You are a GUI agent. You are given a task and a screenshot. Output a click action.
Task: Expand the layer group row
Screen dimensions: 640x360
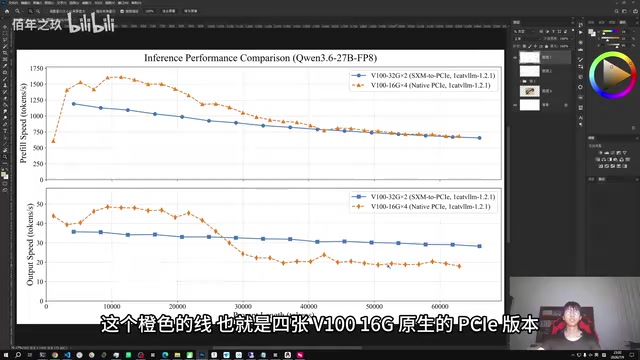tap(521, 81)
